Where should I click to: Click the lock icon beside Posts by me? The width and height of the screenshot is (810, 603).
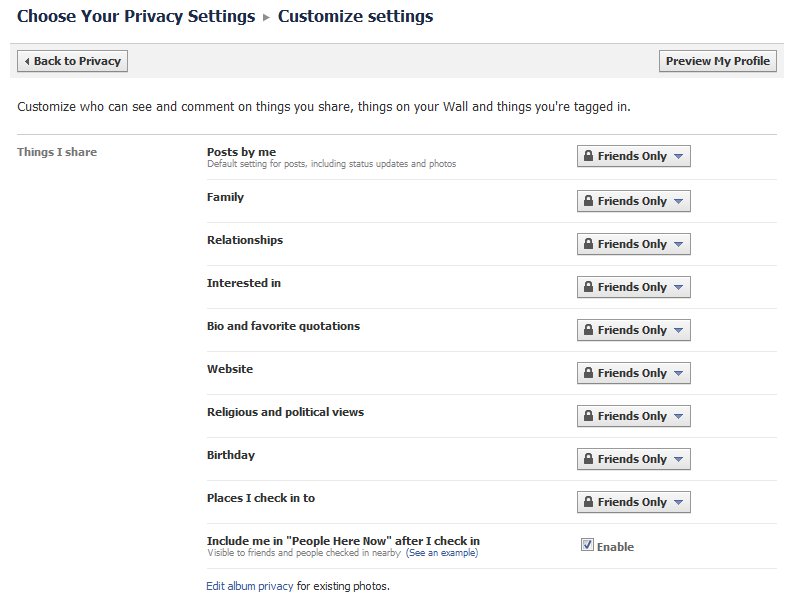click(588, 156)
